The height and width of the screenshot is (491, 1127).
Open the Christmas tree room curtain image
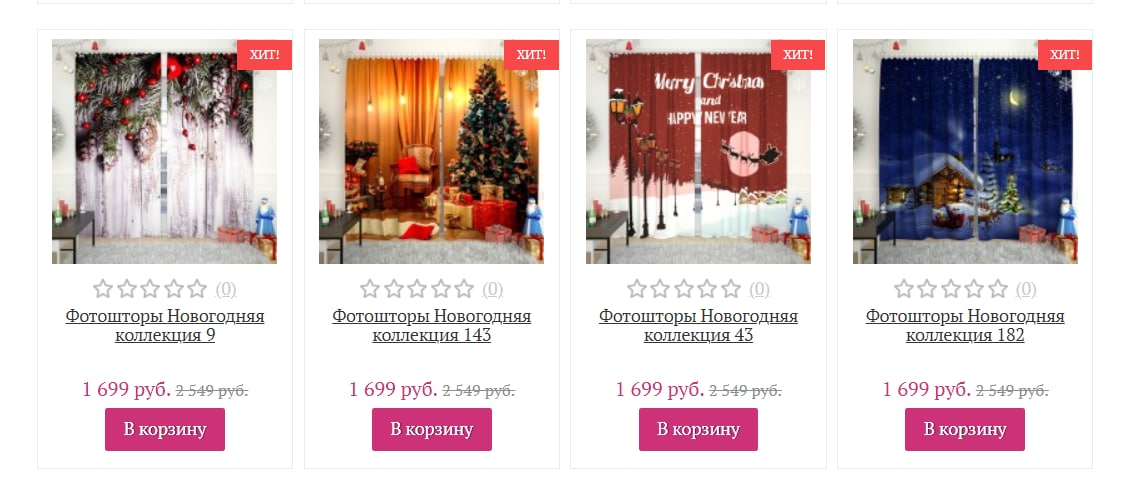tap(431, 152)
